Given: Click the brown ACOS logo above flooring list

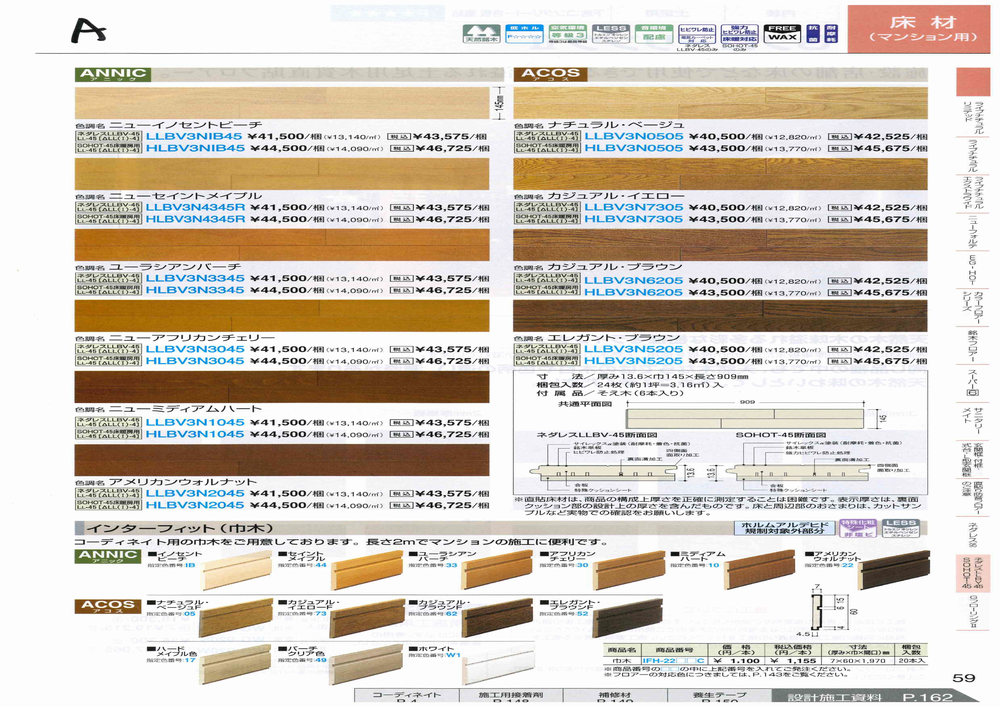Looking at the screenshot, I should click(550, 75).
